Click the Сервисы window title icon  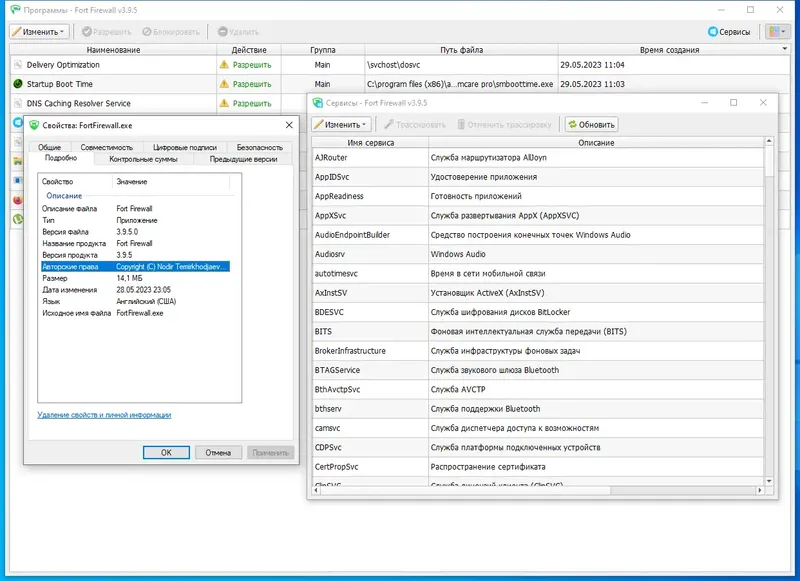pos(318,103)
